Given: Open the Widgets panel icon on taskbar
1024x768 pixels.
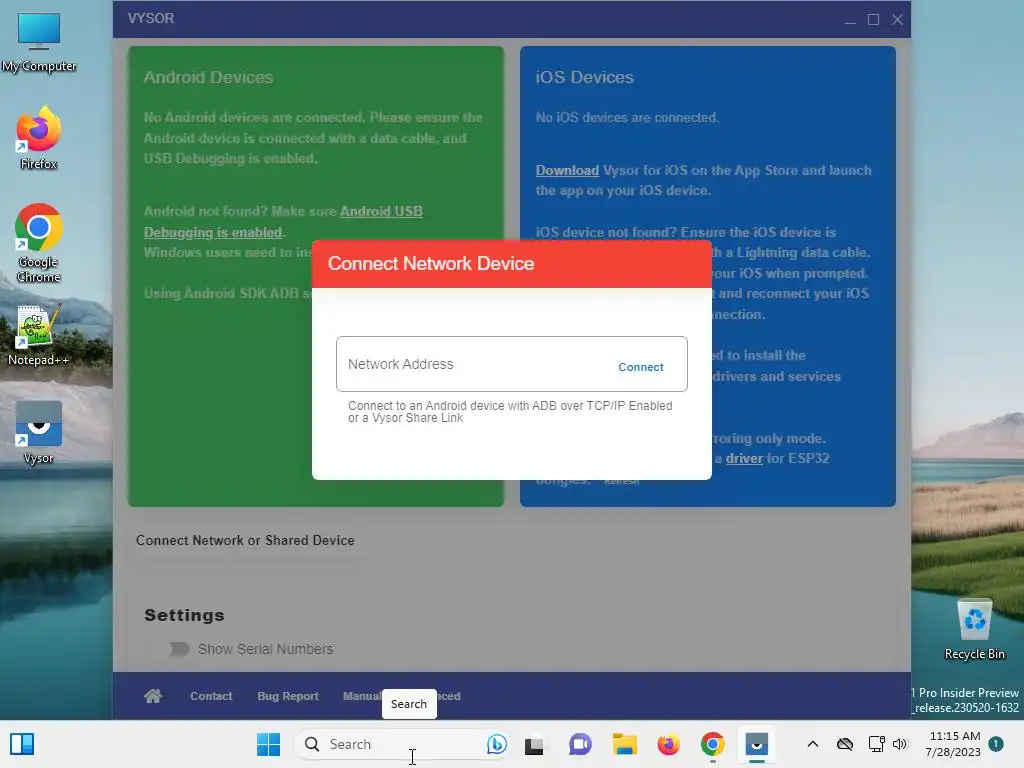Looking at the screenshot, I should (22, 744).
